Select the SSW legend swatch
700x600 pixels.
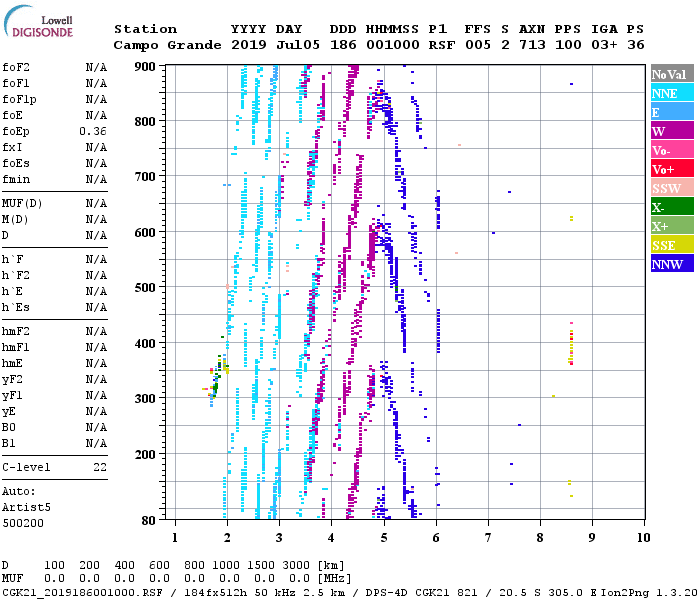point(672,187)
